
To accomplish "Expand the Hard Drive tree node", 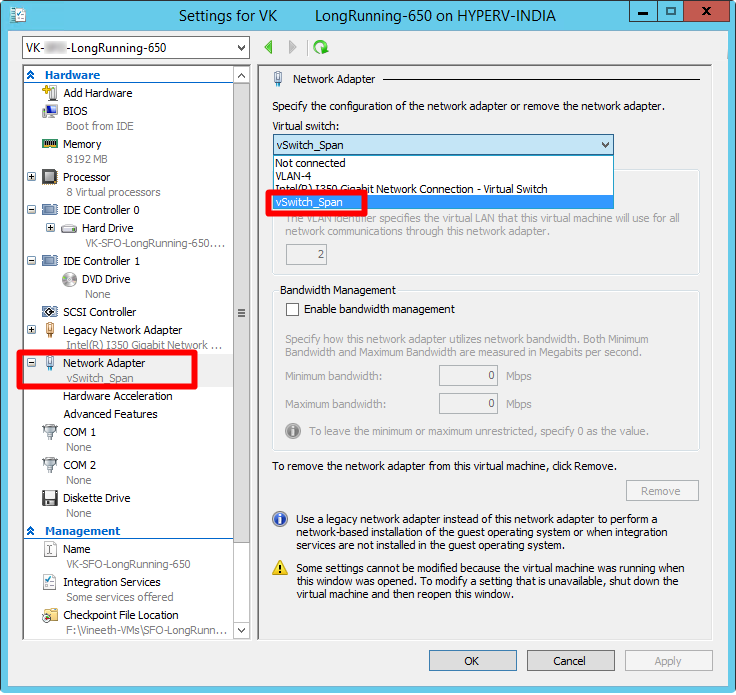I will pos(51,228).
